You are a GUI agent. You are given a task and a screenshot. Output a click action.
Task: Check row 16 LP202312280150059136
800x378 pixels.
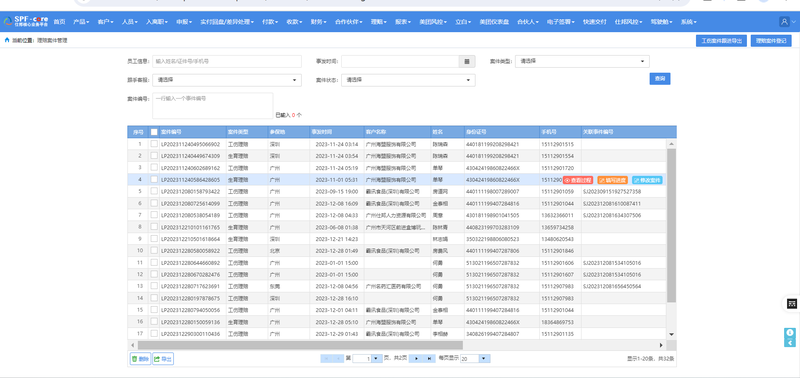[x=154, y=322]
